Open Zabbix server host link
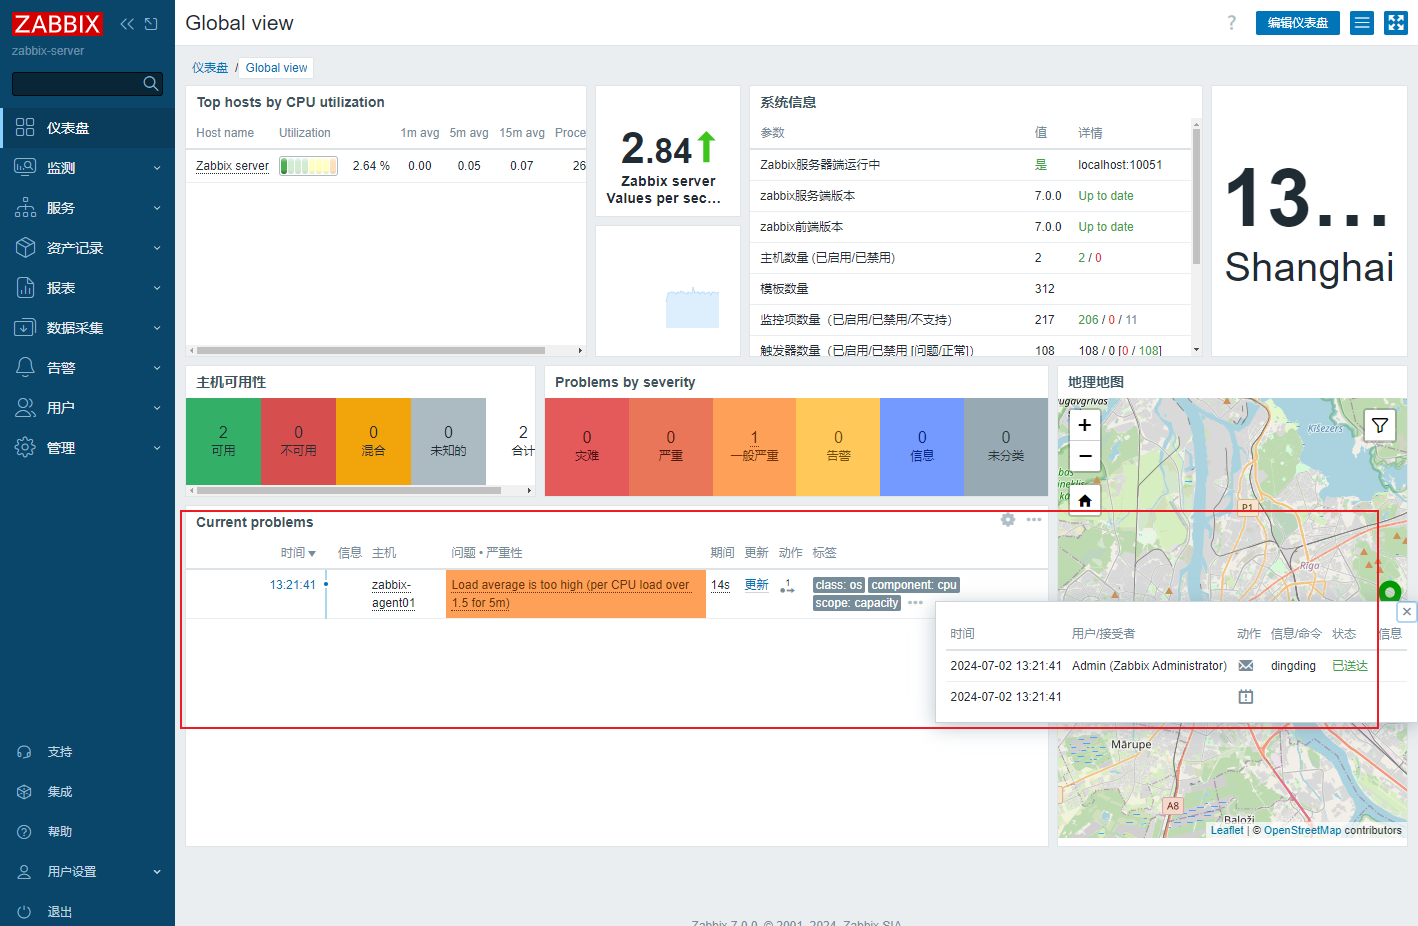This screenshot has height=926, width=1418. [x=232, y=166]
